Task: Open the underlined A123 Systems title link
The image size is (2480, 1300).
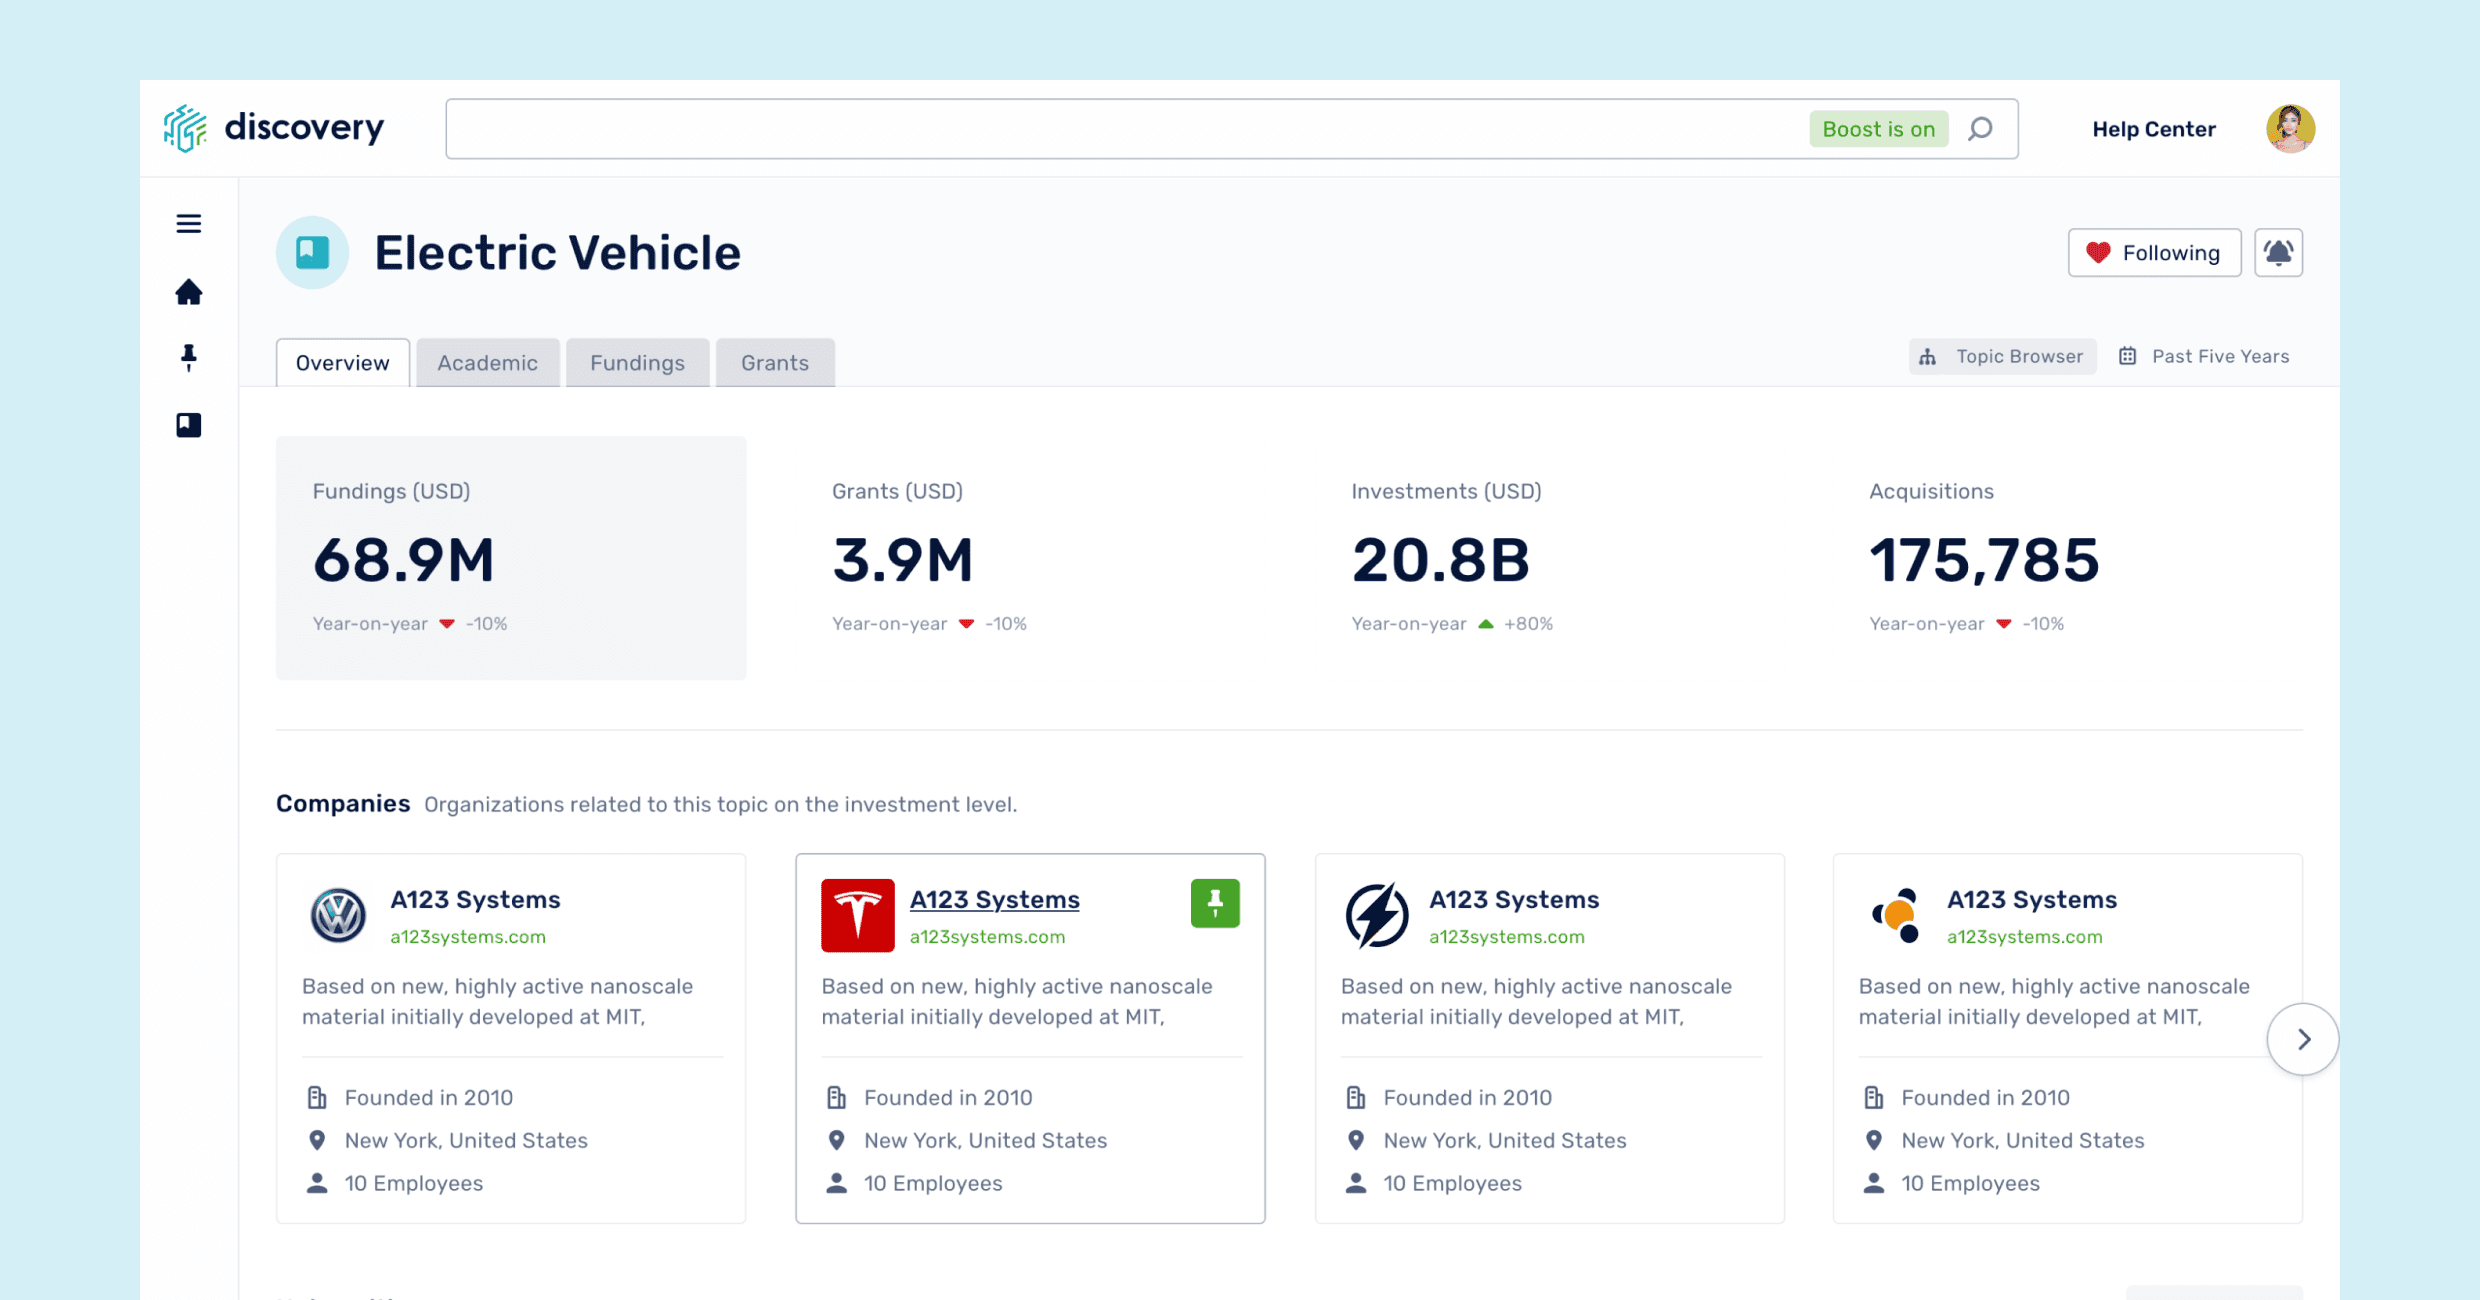Action: (x=994, y=899)
